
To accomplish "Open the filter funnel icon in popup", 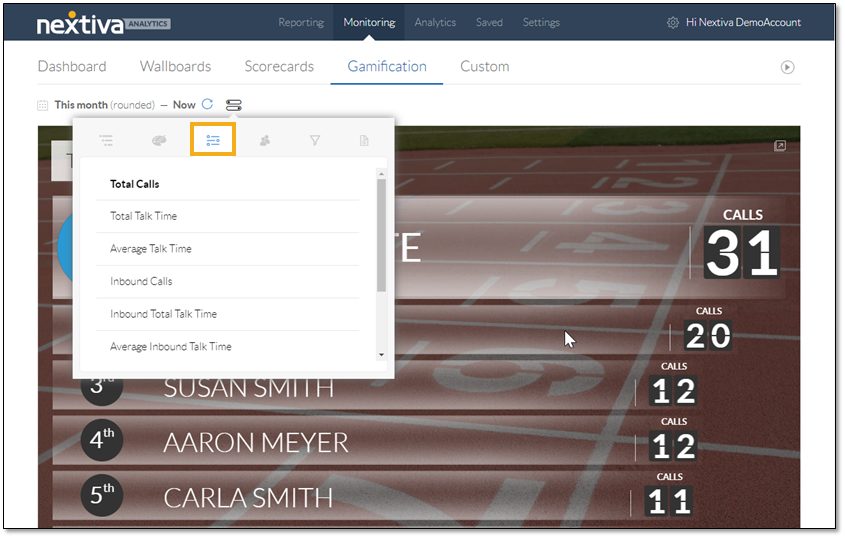I will [315, 141].
